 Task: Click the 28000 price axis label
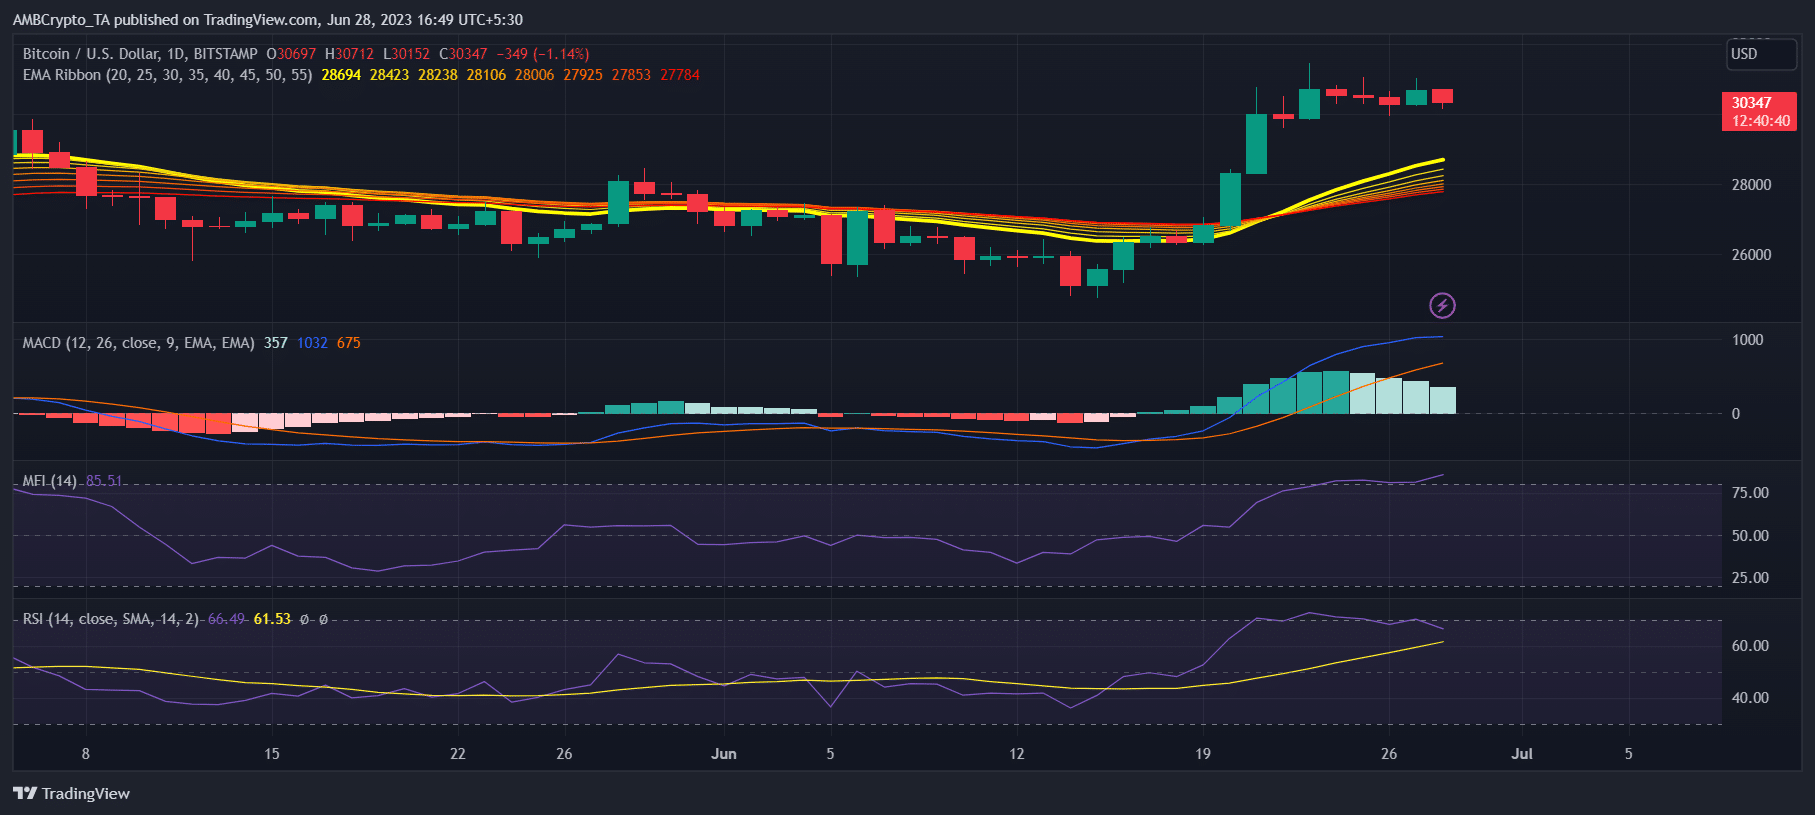1751,185
